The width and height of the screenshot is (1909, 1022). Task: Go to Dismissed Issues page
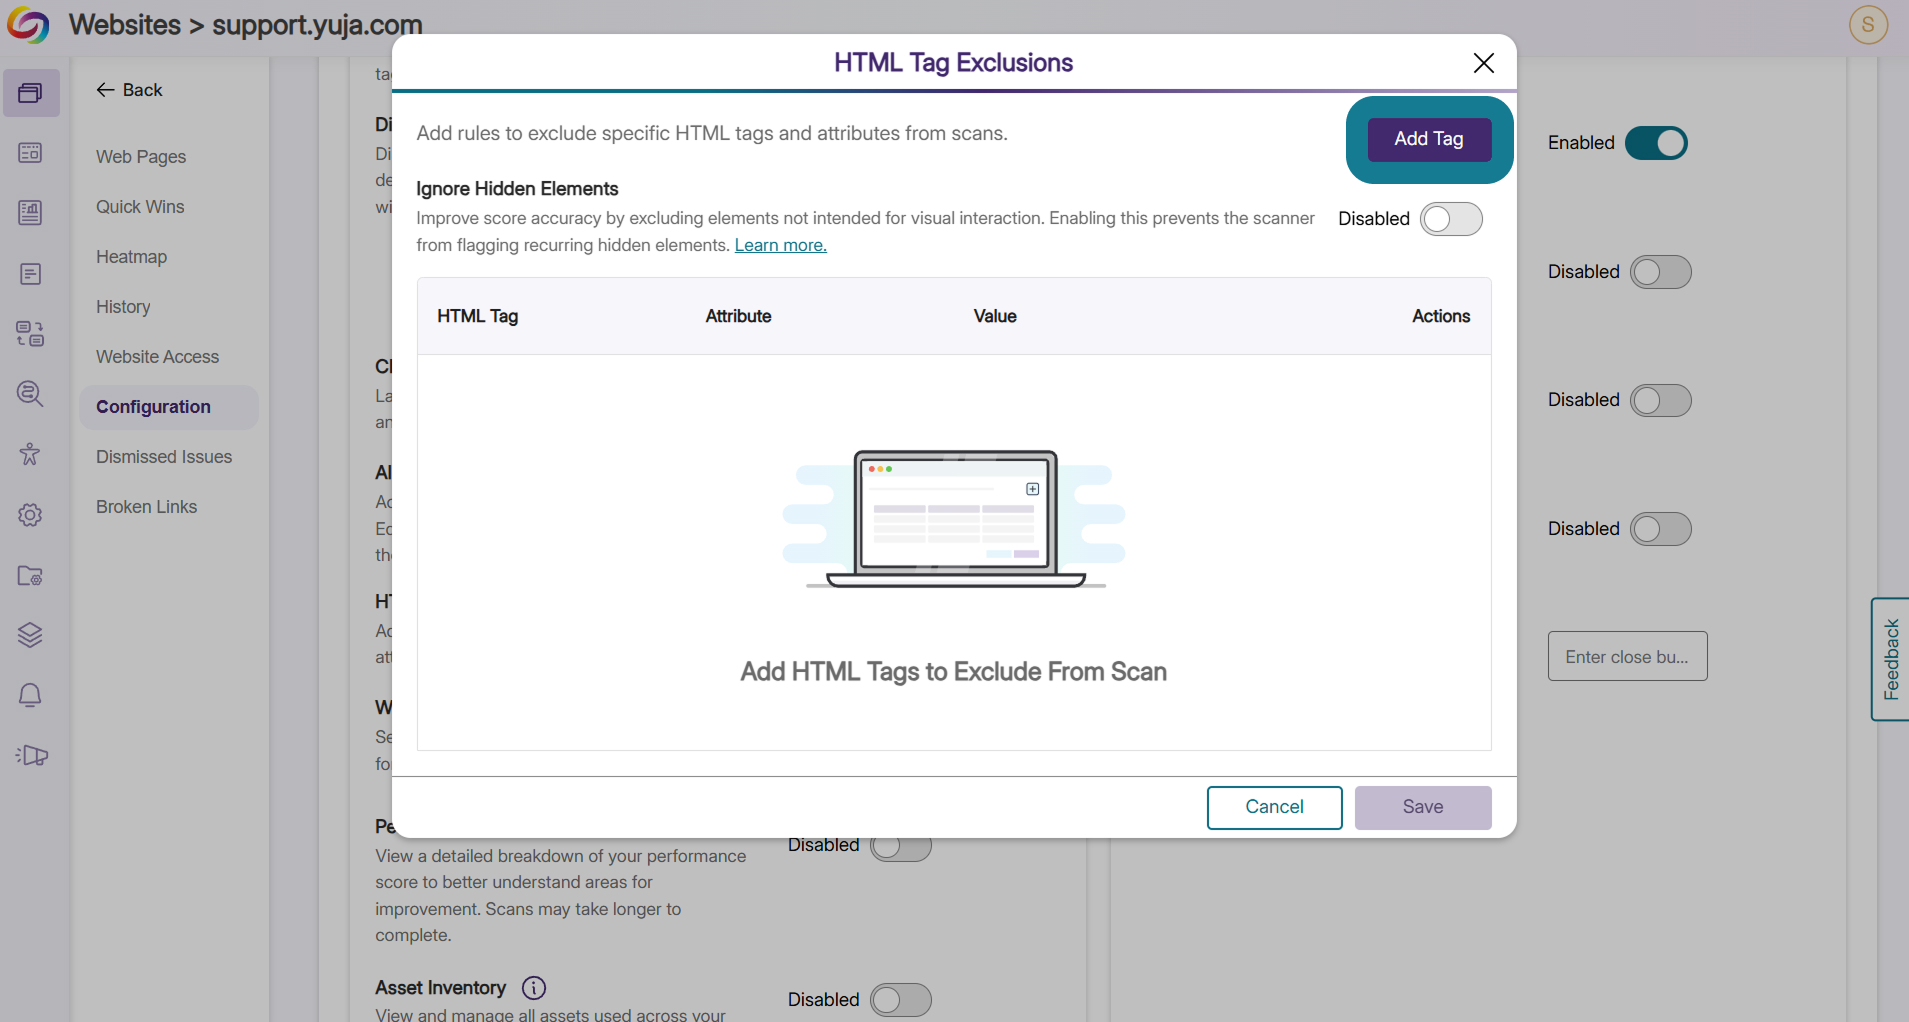pos(164,457)
